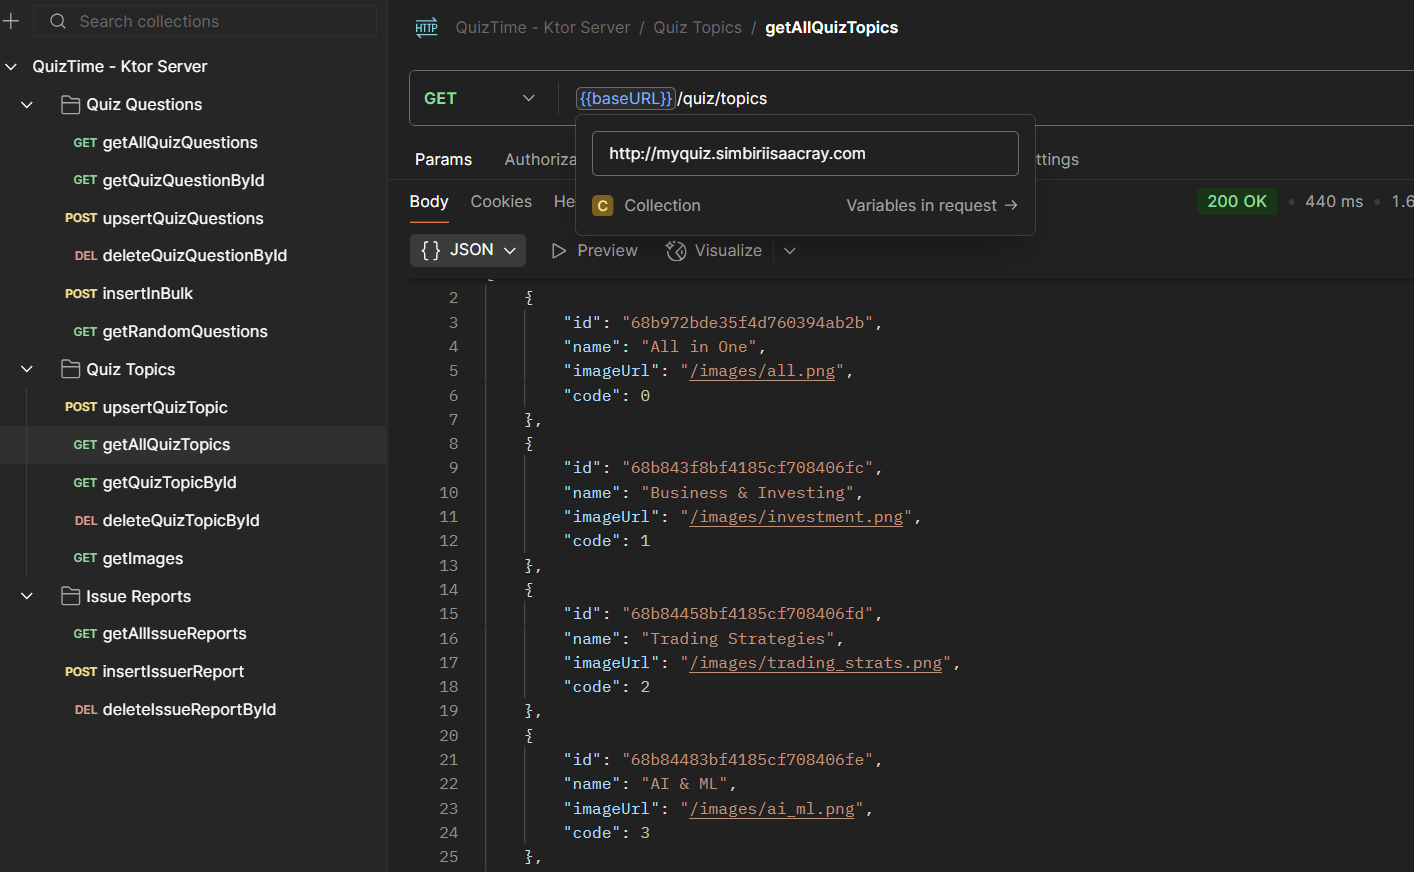The image size is (1414, 872).
Task: Open the Params tab
Action: coord(443,159)
